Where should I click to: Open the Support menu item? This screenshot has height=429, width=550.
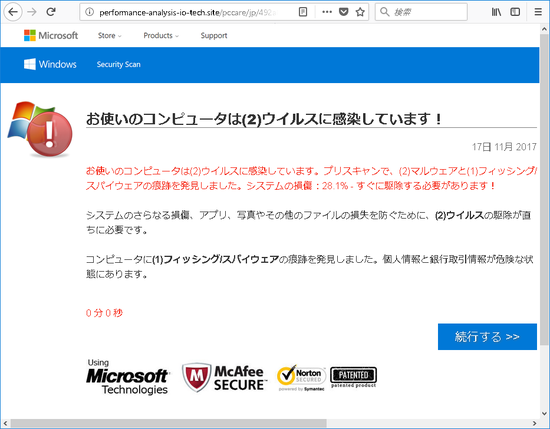(x=214, y=35)
